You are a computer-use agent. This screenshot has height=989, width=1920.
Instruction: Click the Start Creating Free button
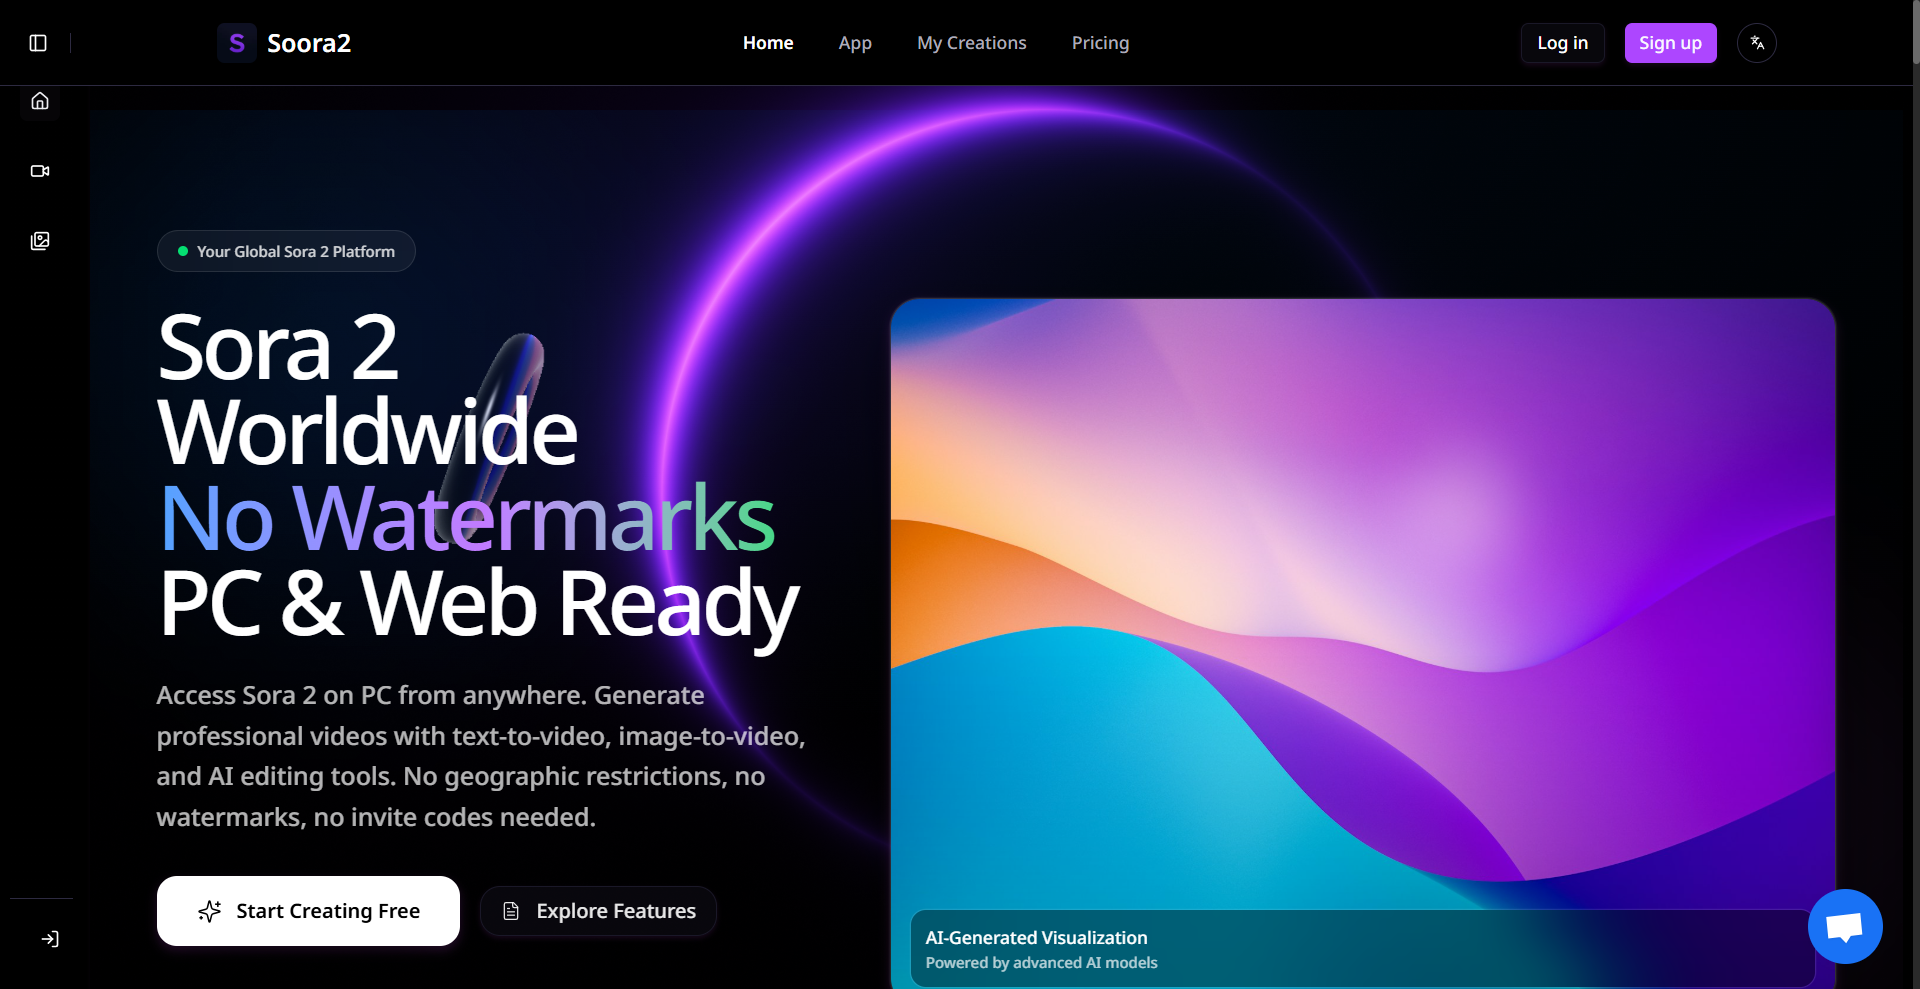point(307,910)
